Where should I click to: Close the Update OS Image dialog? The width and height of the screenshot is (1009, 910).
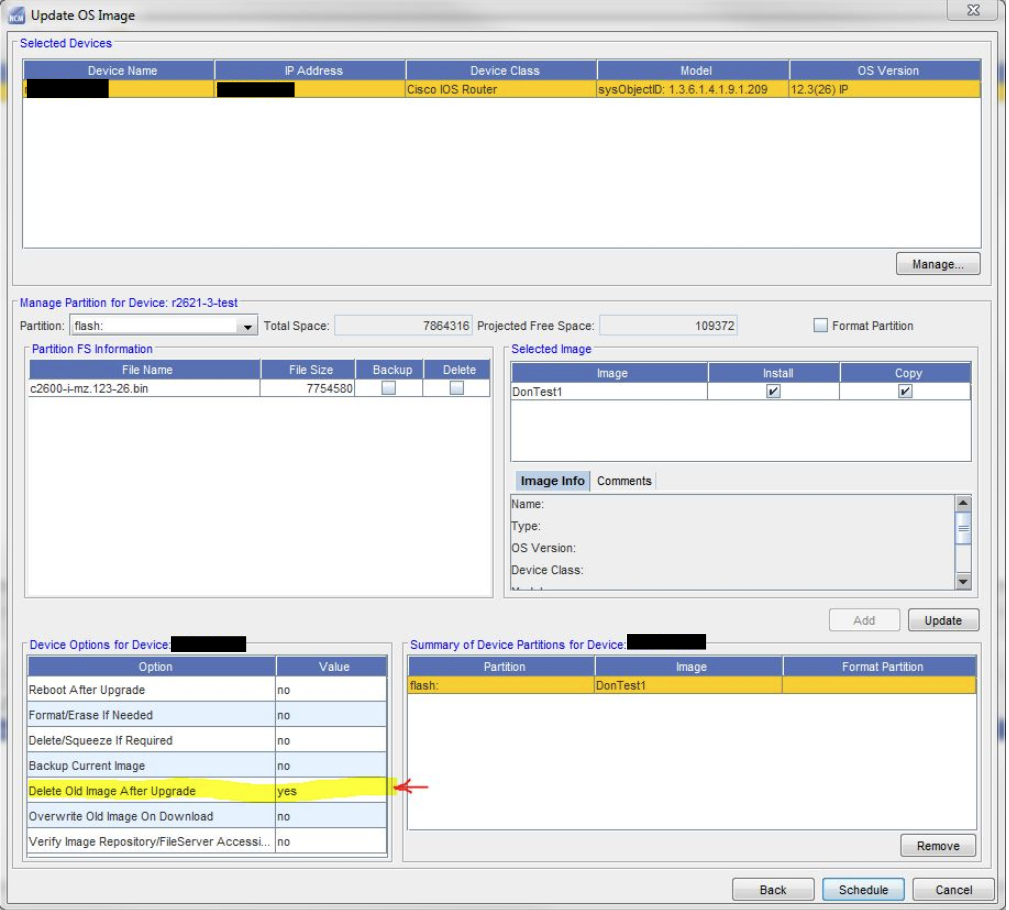[972, 10]
